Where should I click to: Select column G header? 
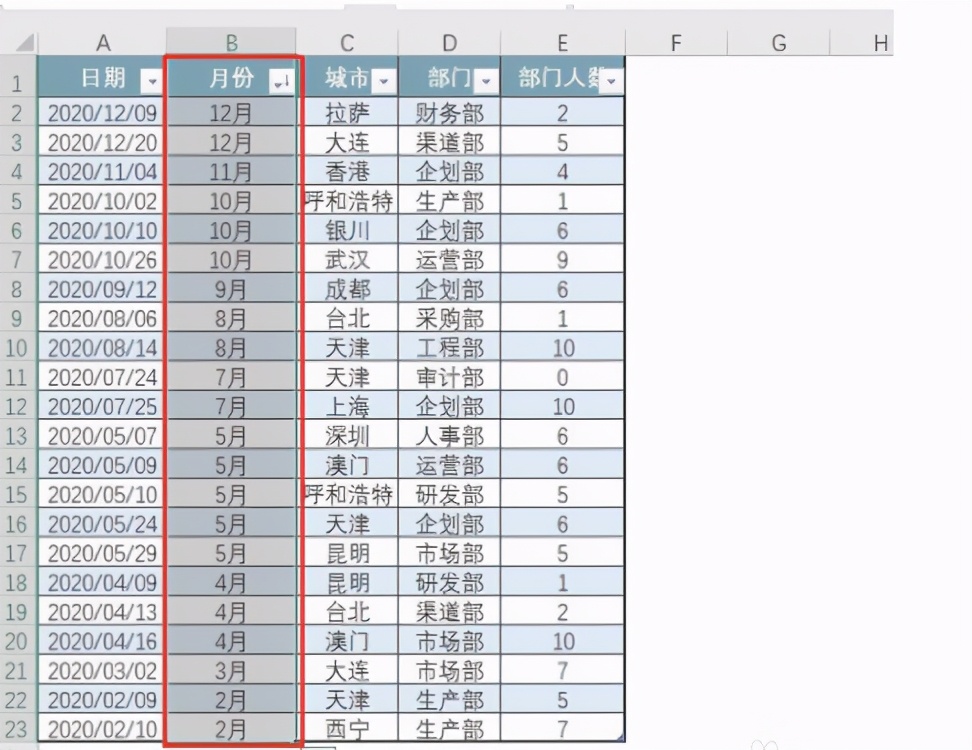pyautogui.click(x=779, y=43)
